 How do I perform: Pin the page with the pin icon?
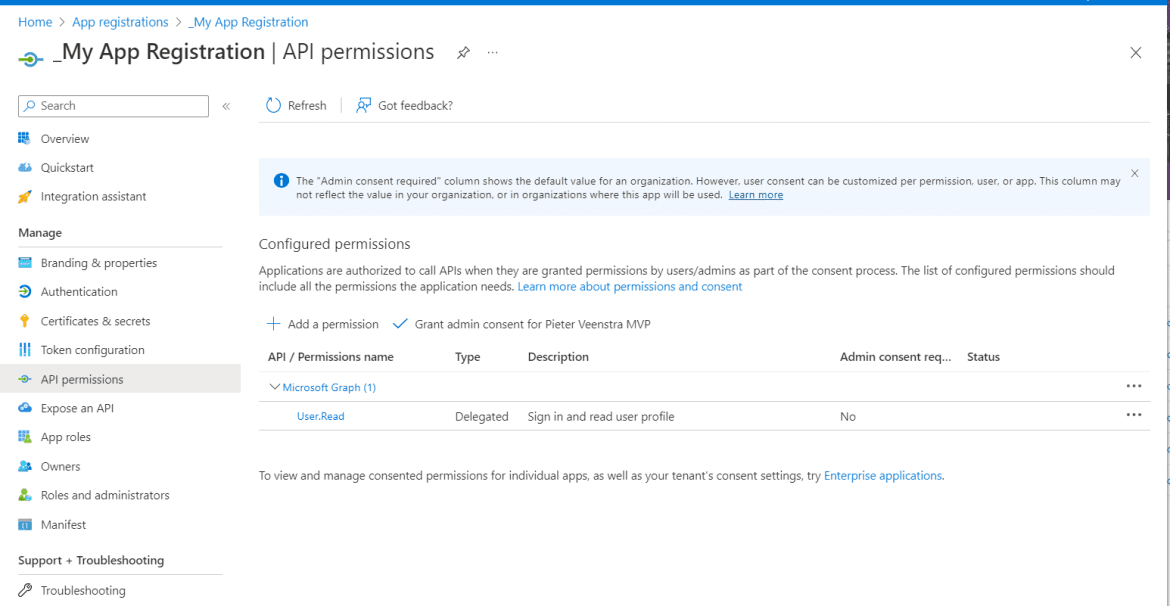click(463, 53)
